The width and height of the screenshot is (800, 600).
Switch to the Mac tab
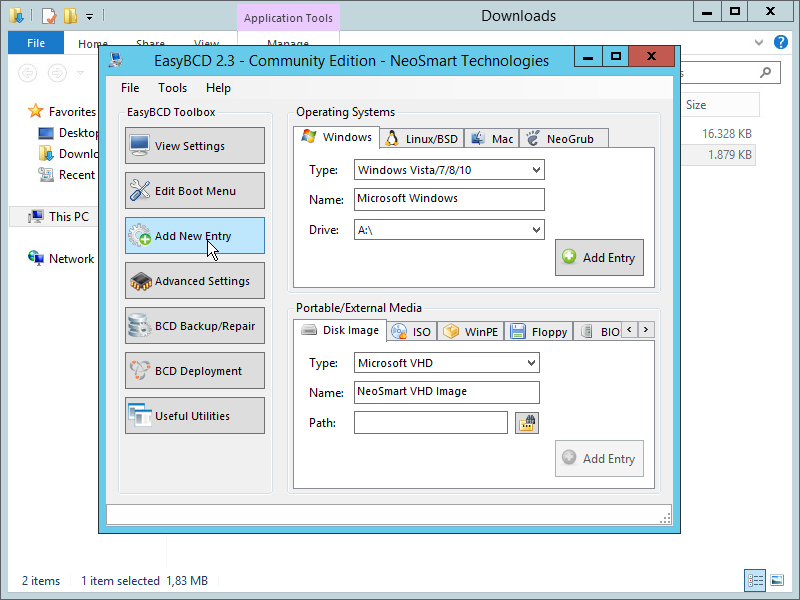pyautogui.click(x=492, y=139)
